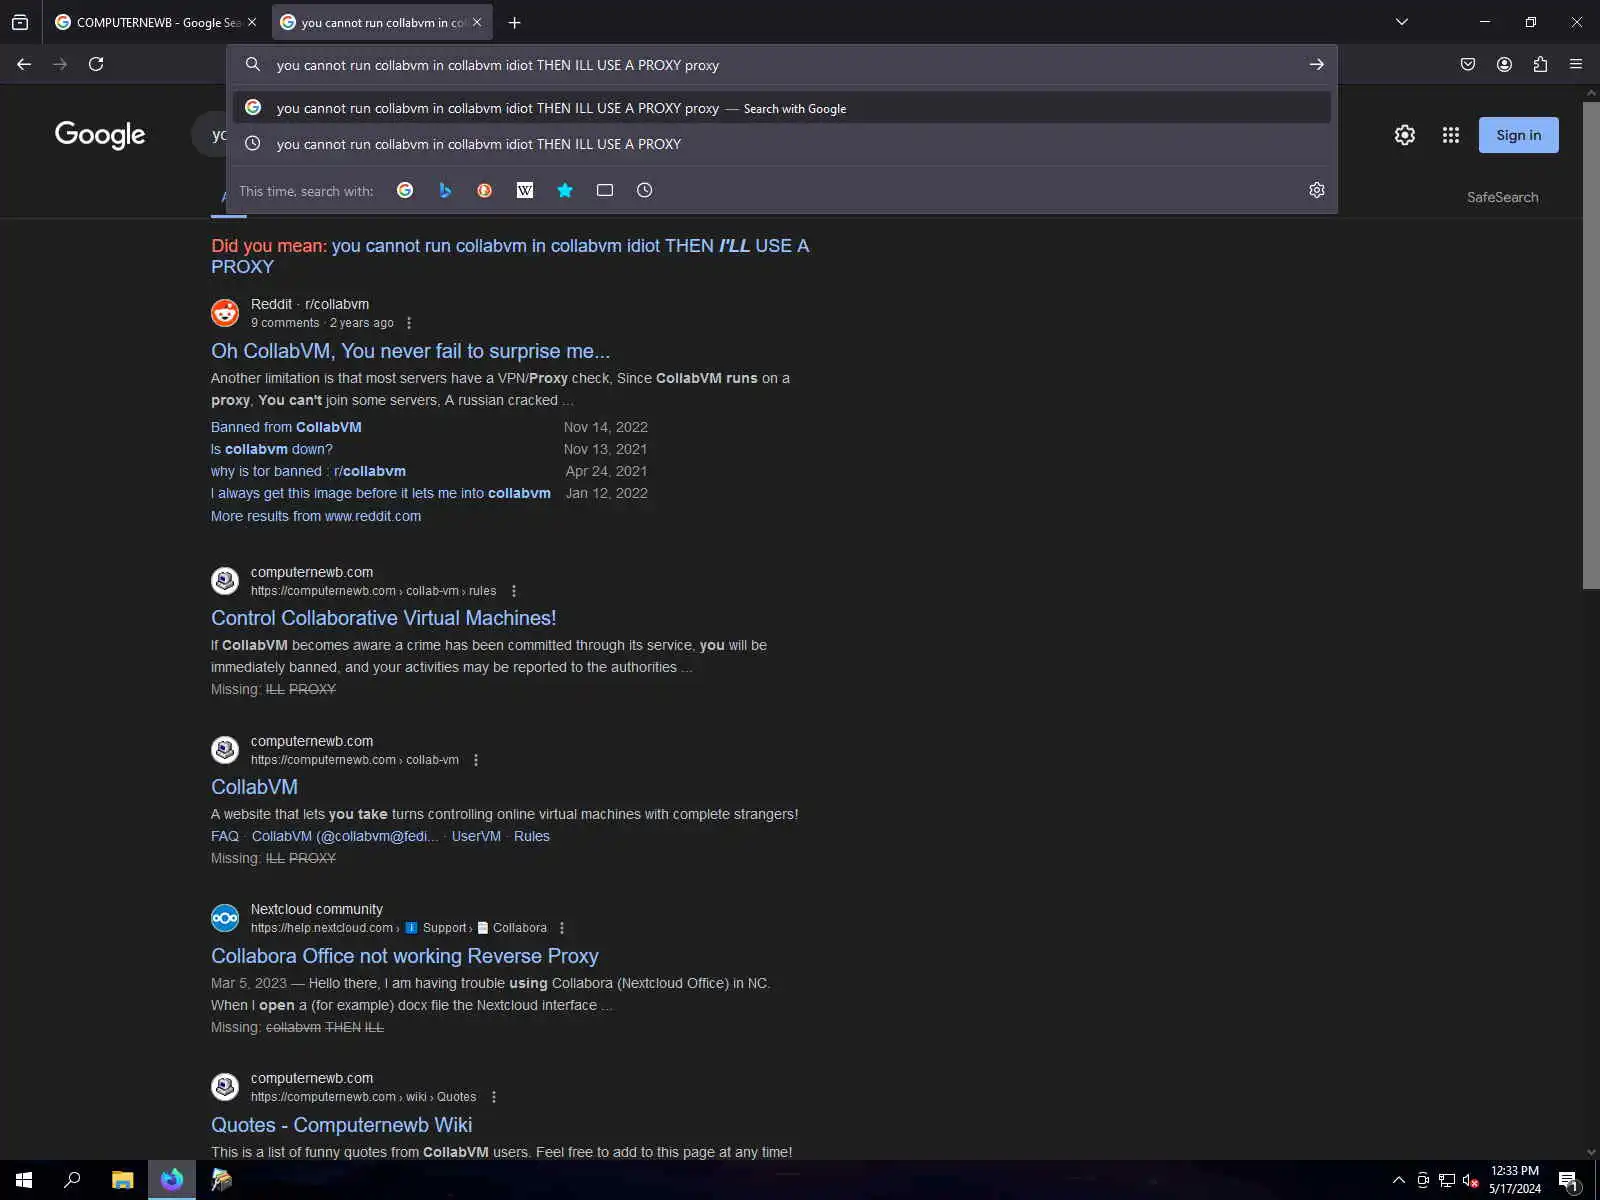Open the FAQ sitelink

click(225, 836)
